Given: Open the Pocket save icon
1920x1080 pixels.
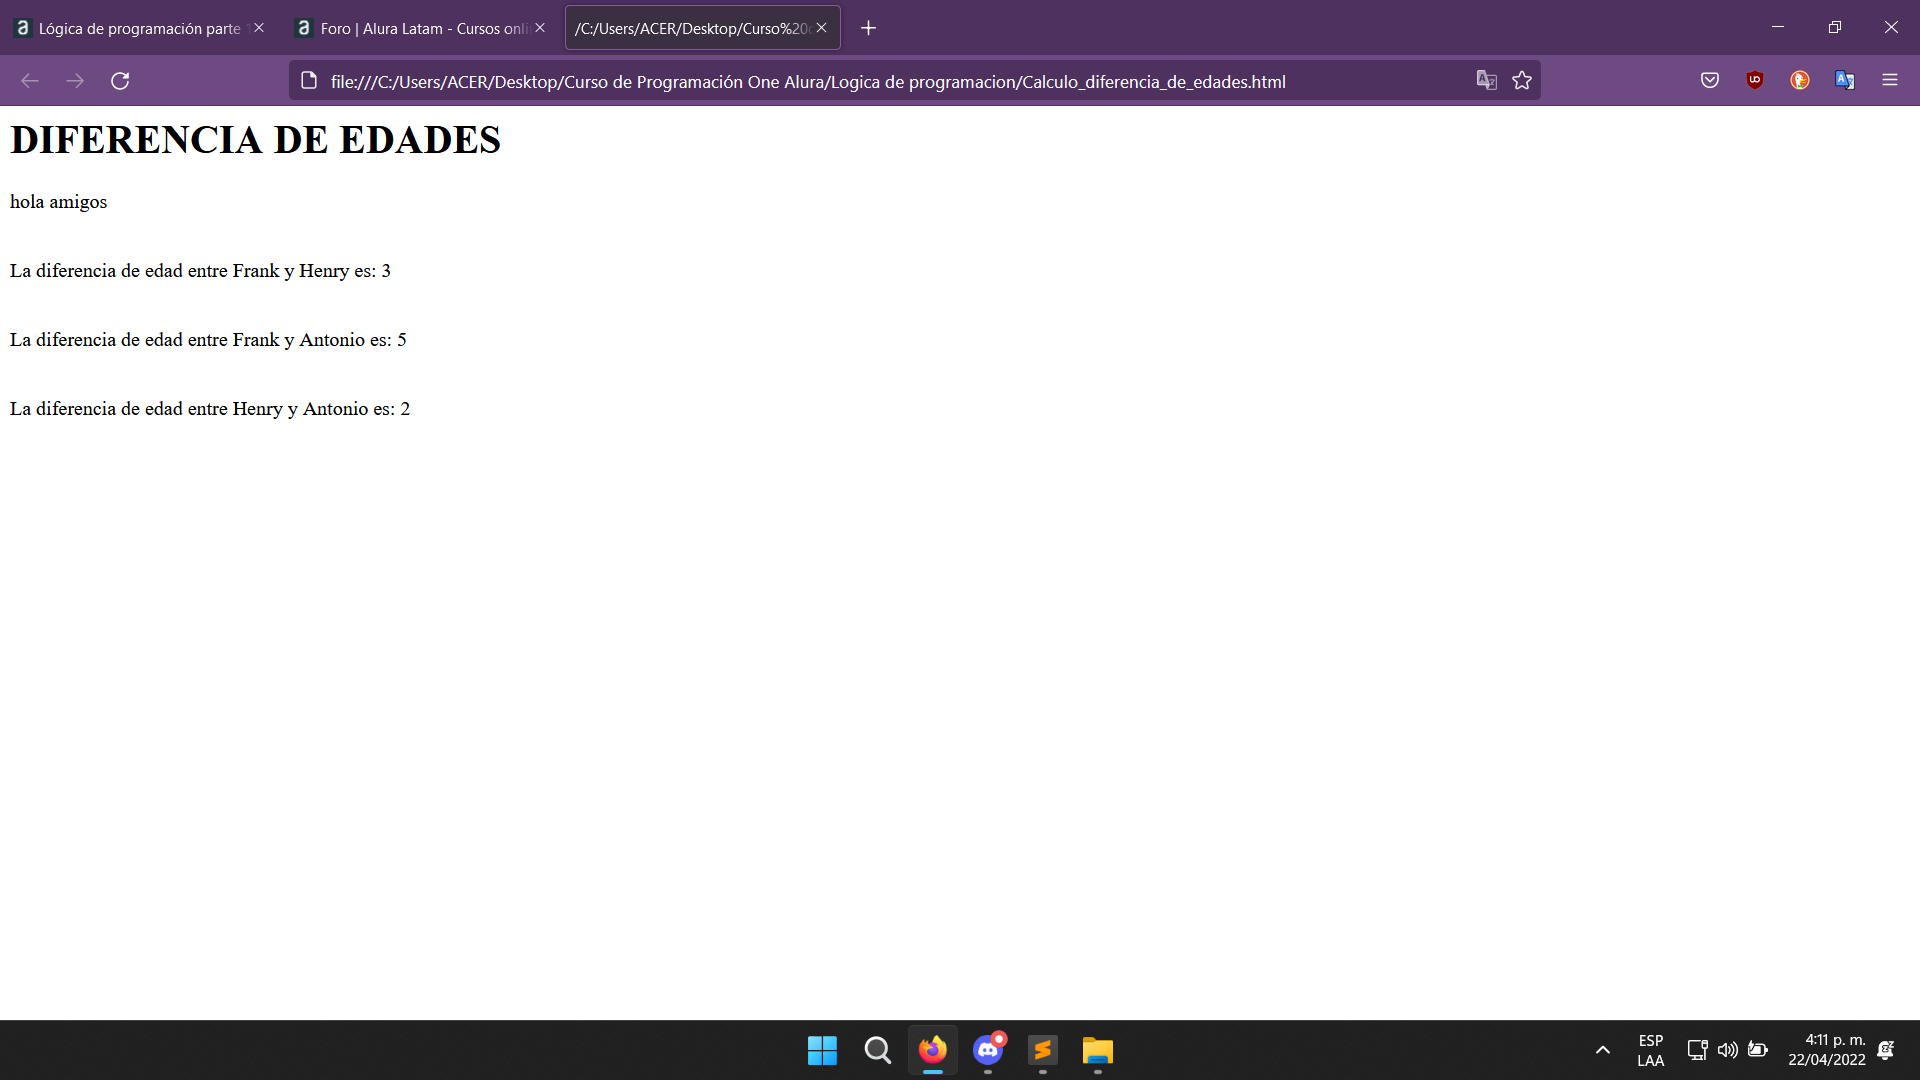Looking at the screenshot, I should [1710, 81].
